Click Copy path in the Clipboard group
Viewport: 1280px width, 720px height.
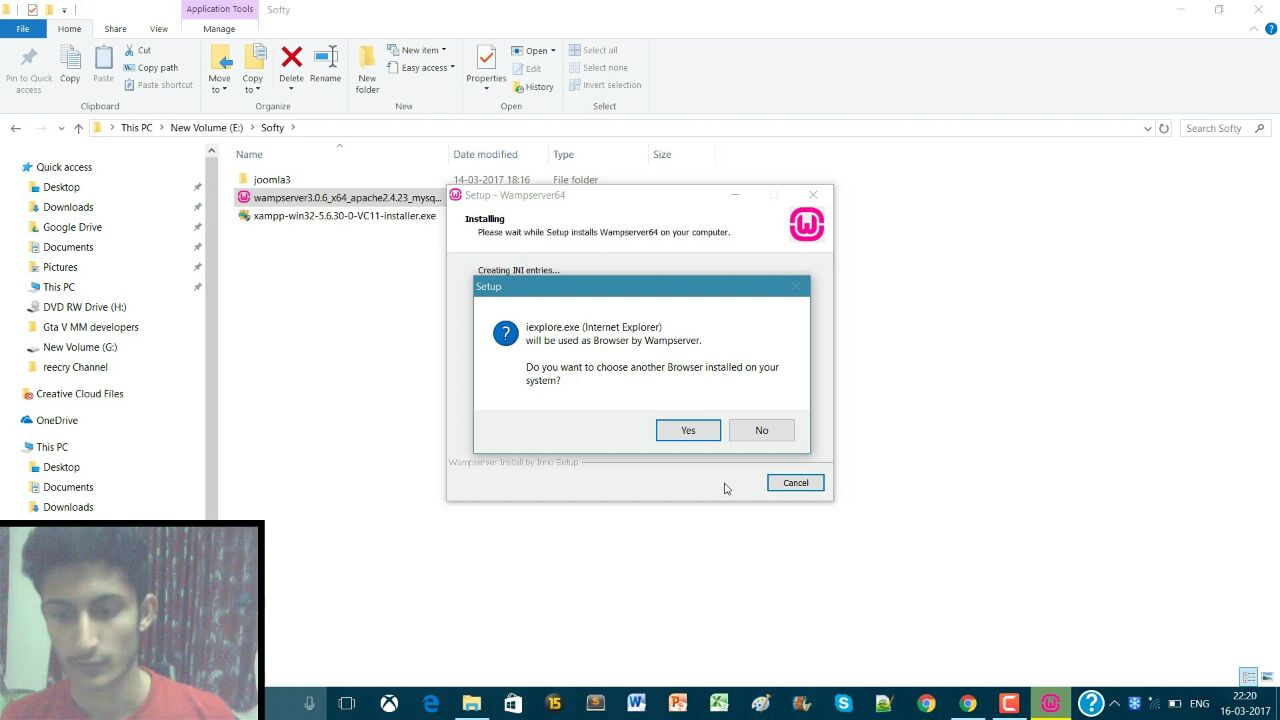tap(151, 68)
